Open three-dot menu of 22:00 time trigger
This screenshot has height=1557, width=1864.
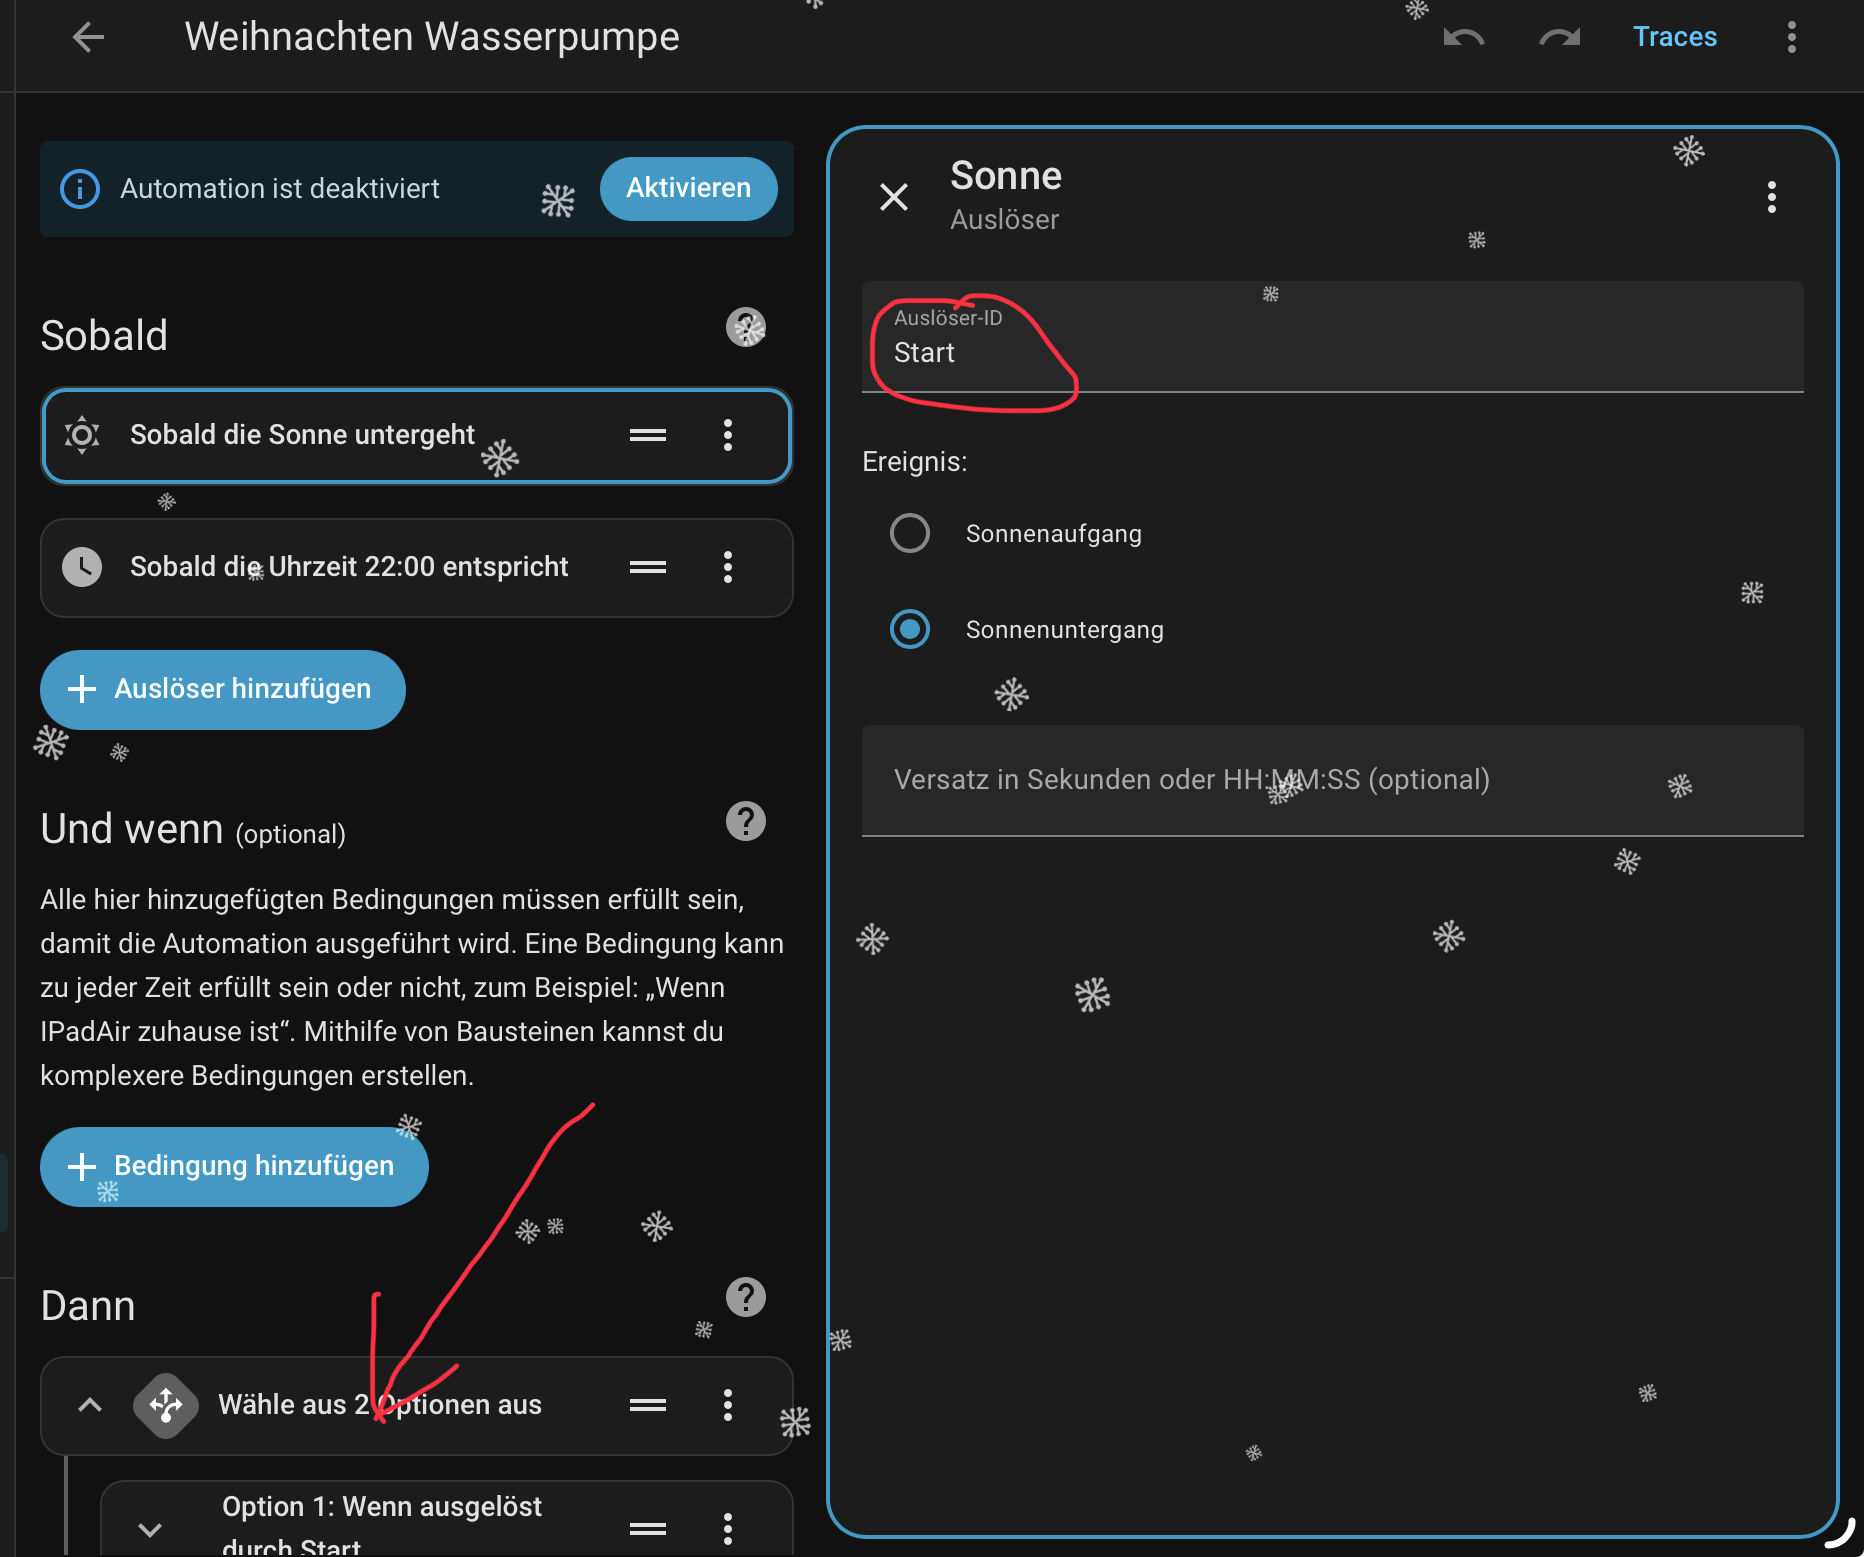click(x=727, y=567)
